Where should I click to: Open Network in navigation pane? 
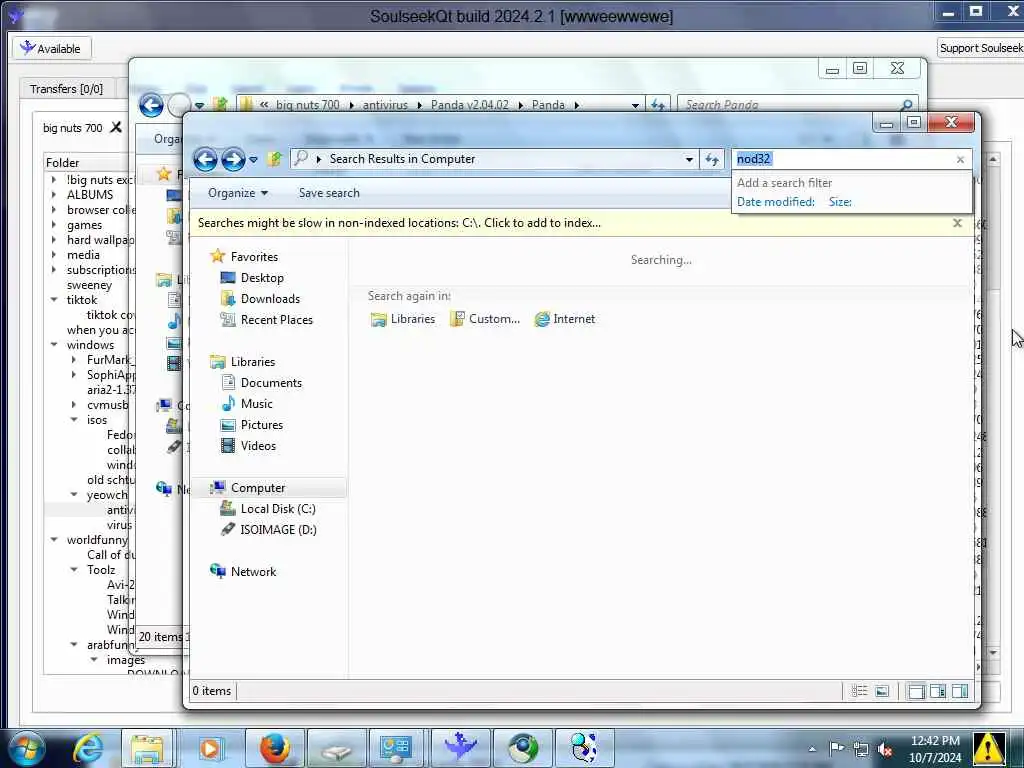253,571
